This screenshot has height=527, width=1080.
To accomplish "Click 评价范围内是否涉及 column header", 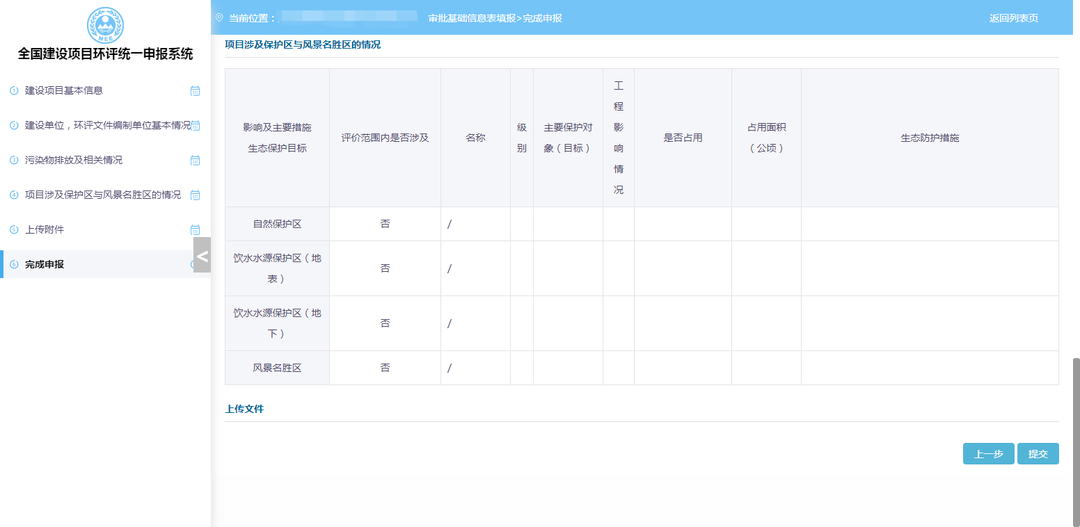I will [385, 138].
